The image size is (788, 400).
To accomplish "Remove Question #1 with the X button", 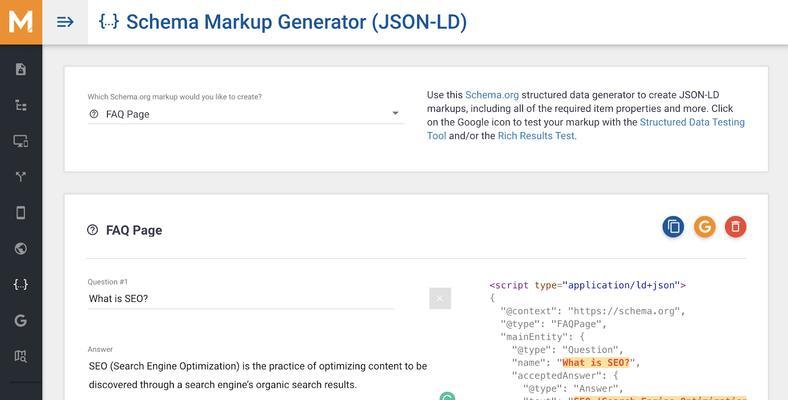I will coord(440,298).
